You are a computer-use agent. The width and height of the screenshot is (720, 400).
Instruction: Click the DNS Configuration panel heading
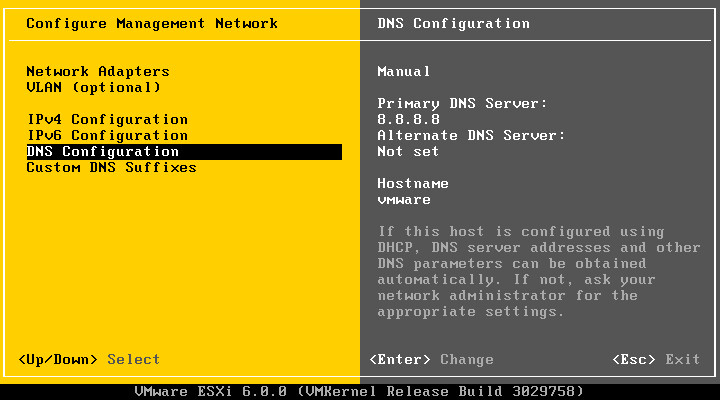(454, 23)
